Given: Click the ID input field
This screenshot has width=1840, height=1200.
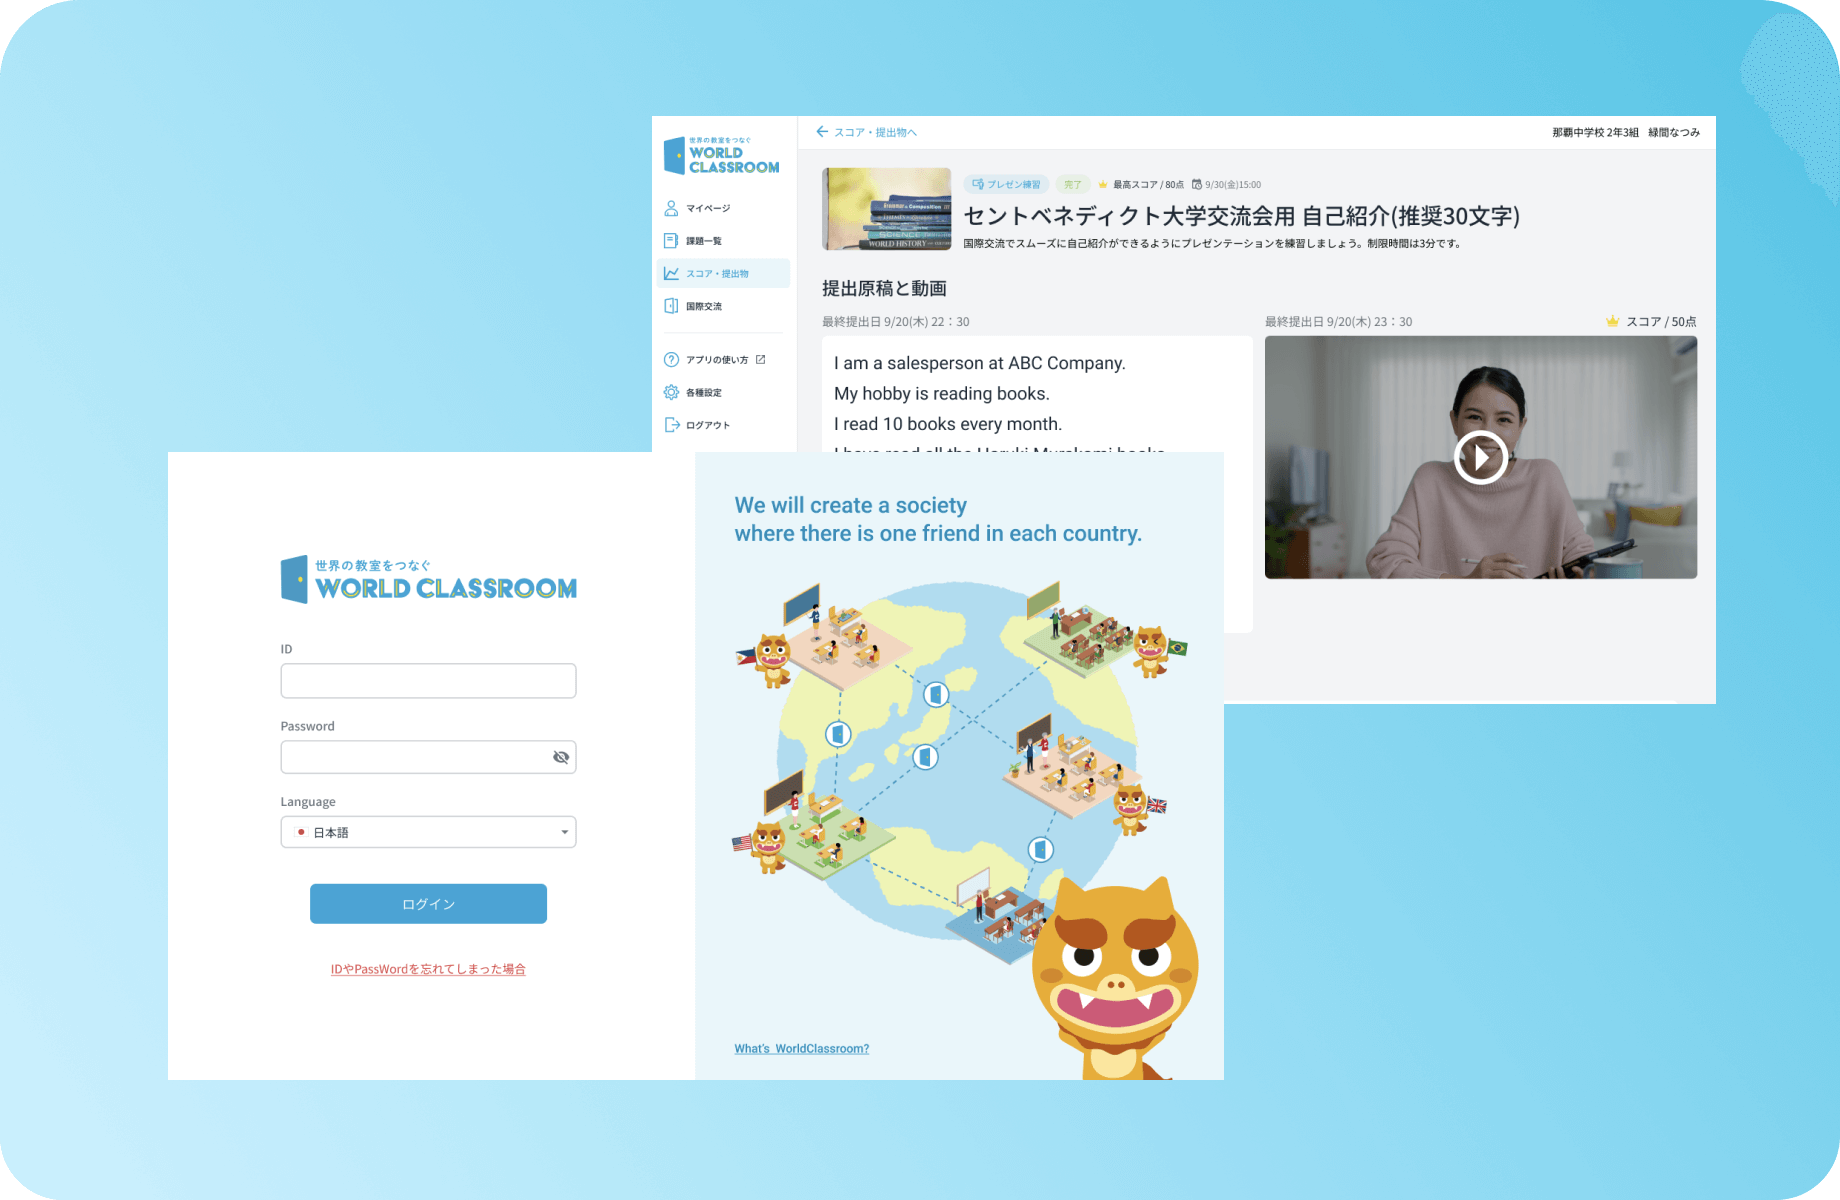Looking at the screenshot, I should pyautogui.click(x=428, y=681).
